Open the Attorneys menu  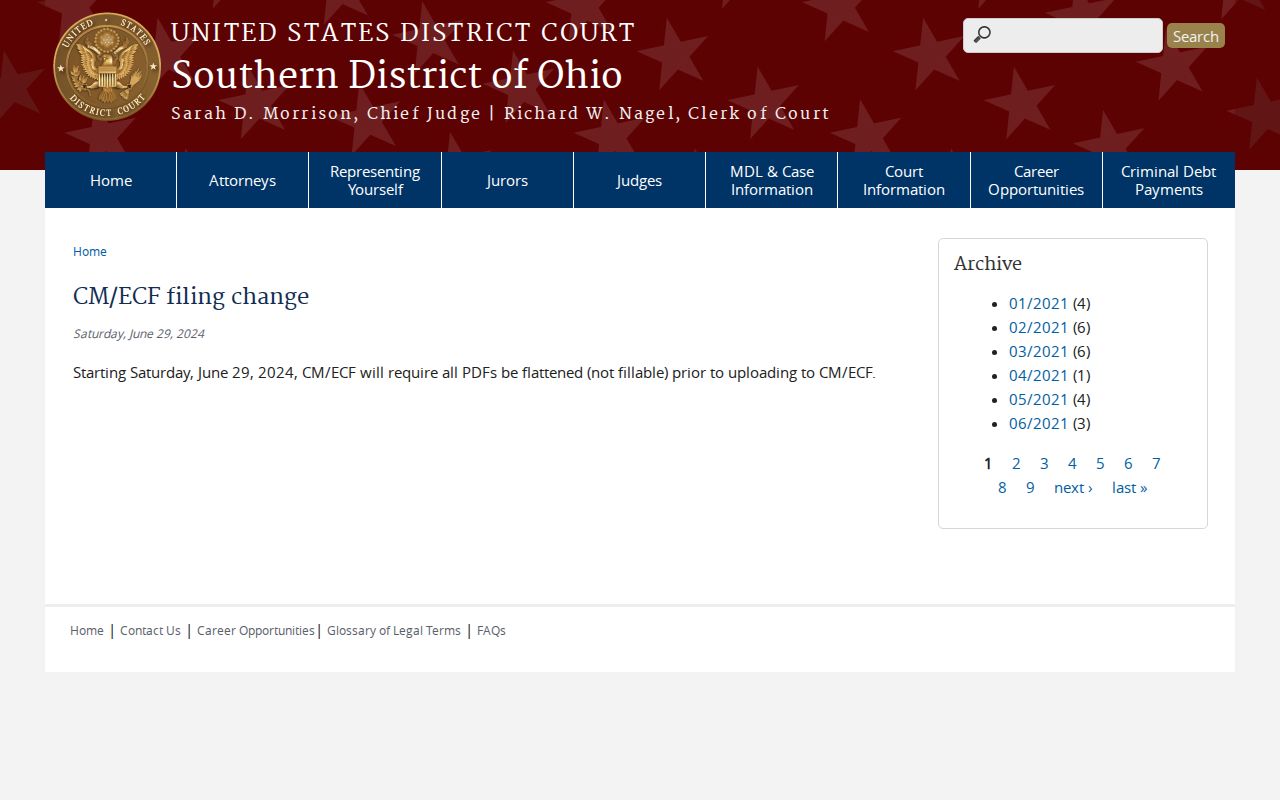[242, 180]
